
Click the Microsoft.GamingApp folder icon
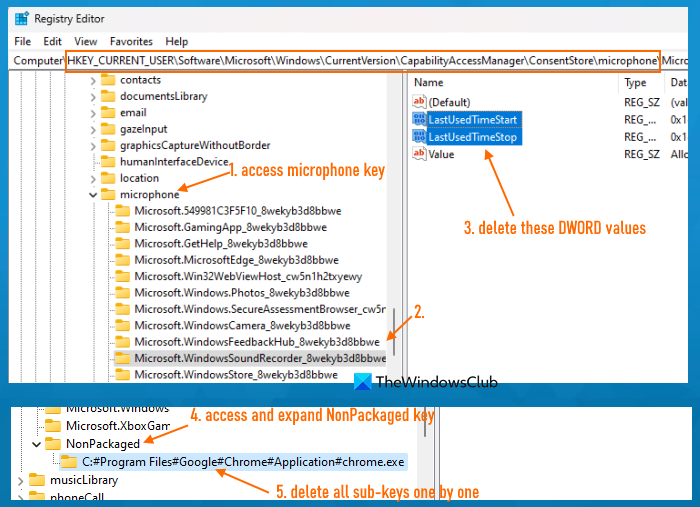(123, 227)
